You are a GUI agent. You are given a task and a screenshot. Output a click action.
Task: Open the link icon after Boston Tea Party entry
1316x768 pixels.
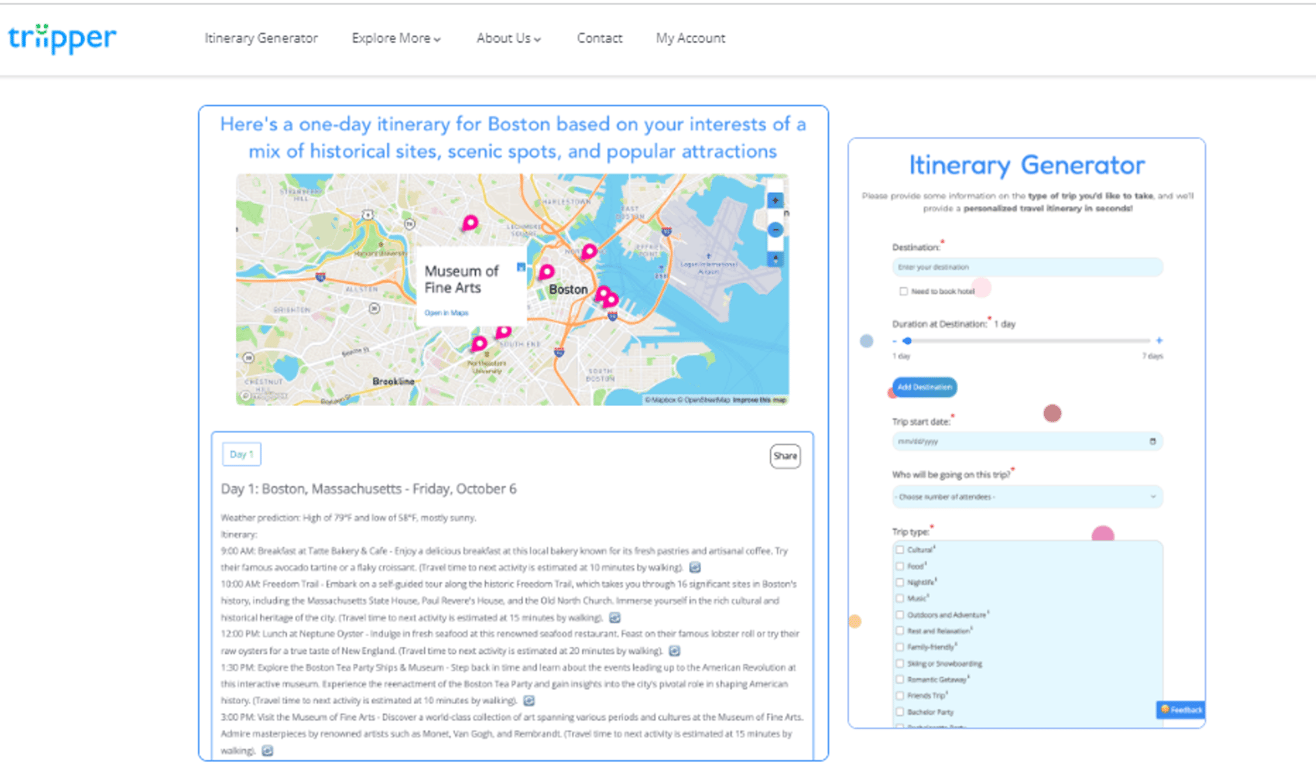click(x=530, y=701)
